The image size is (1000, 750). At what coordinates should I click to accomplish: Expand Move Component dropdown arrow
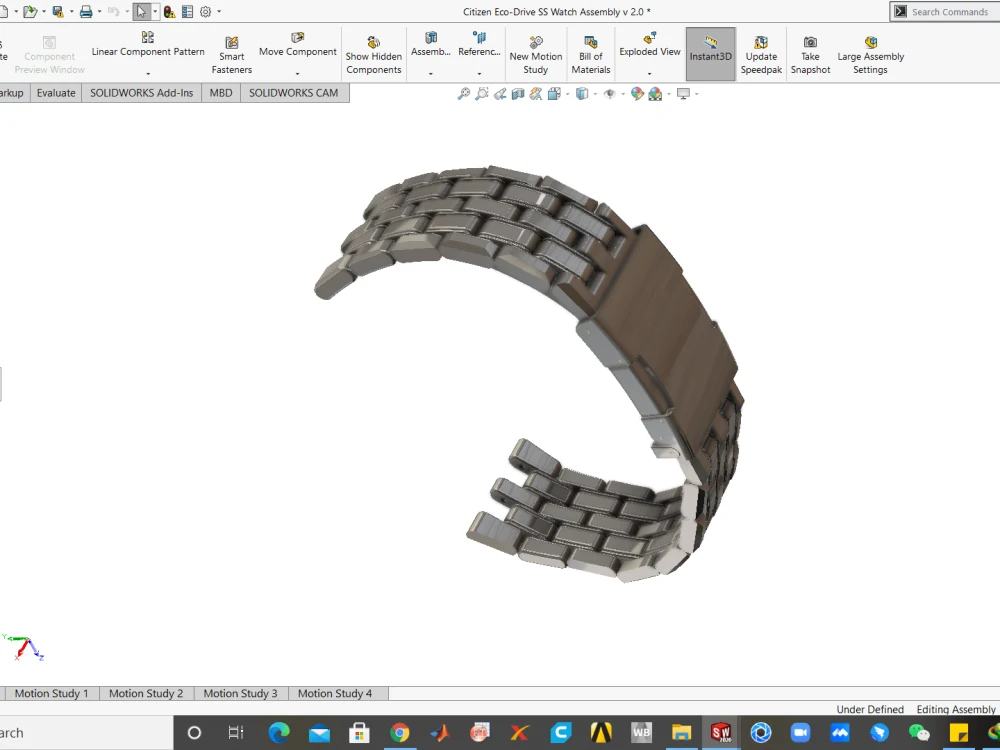click(x=297, y=73)
